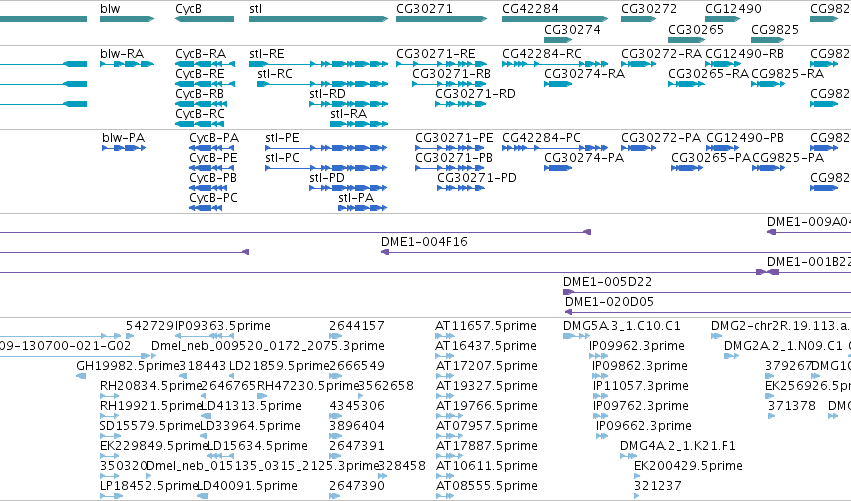The image size is (851, 501).
Task: Click the CG30274-RA transcript label
Action: click(x=585, y=74)
